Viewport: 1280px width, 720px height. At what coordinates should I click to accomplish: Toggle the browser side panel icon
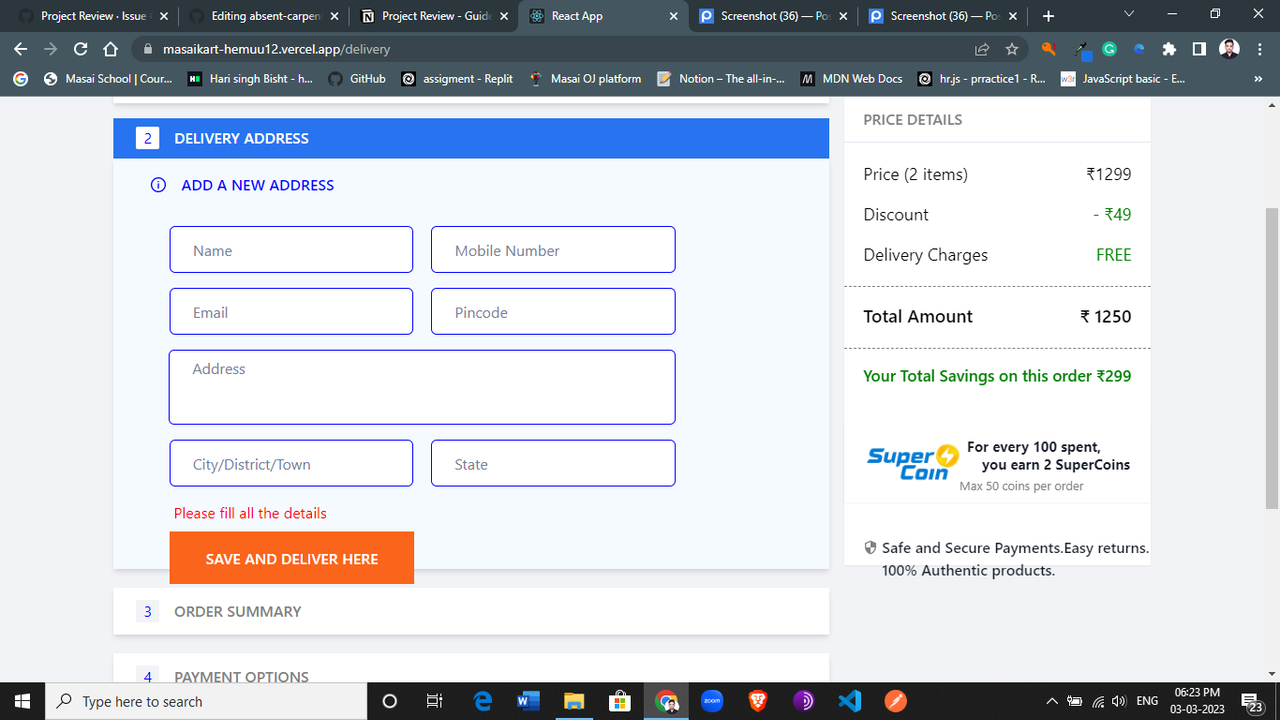click(x=1199, y=49)
